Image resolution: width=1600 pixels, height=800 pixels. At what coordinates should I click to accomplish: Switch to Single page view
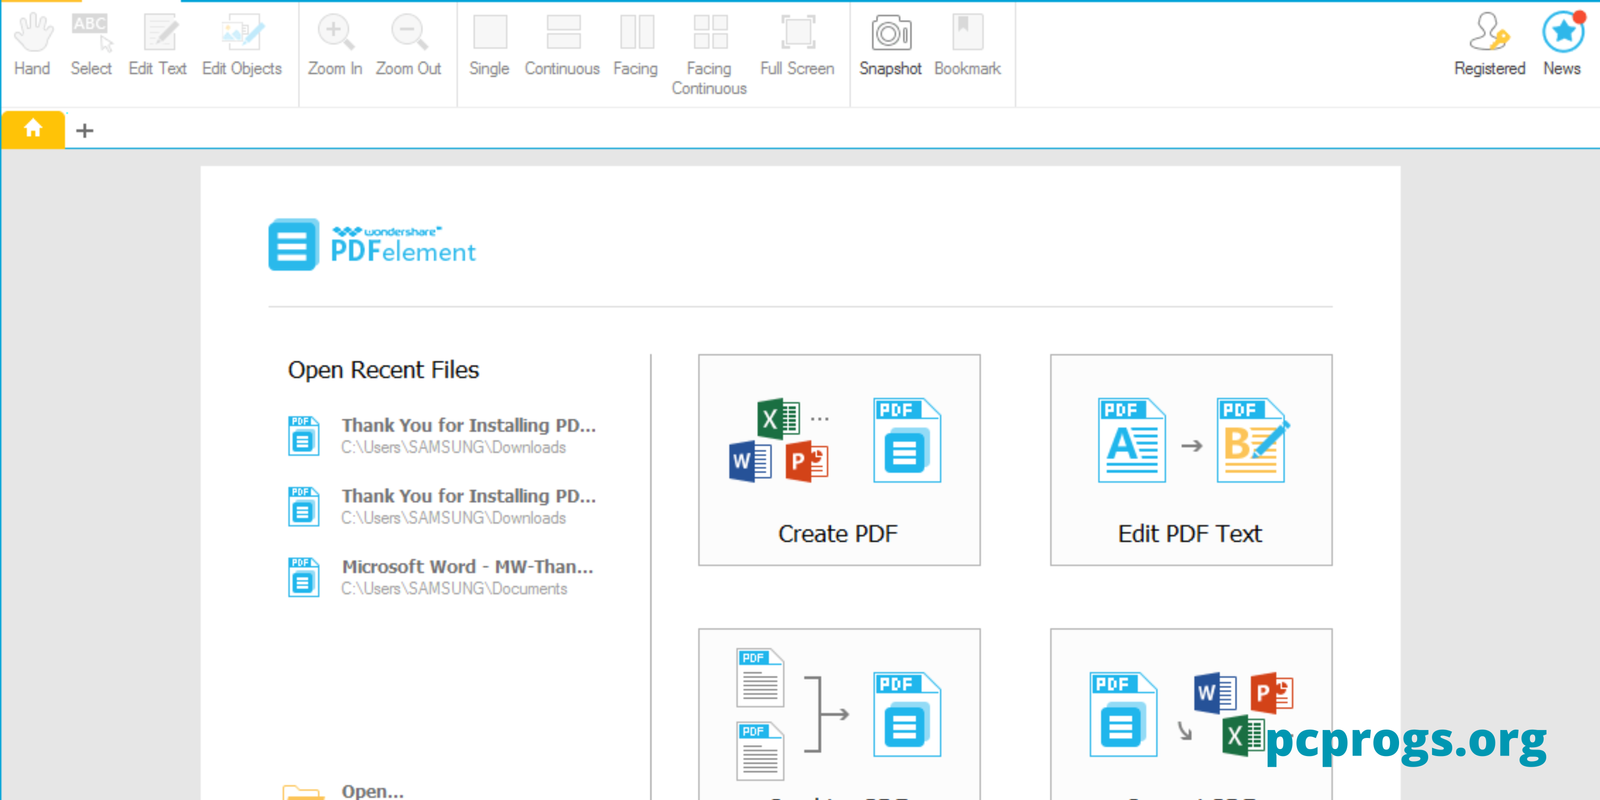tap(489, 46)
